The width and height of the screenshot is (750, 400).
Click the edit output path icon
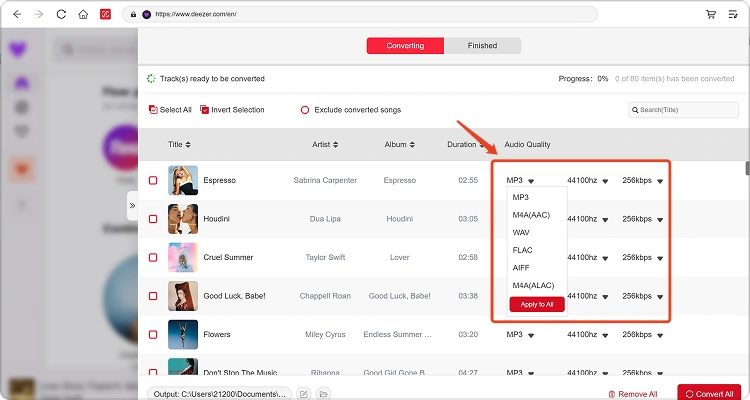point(303,394)
